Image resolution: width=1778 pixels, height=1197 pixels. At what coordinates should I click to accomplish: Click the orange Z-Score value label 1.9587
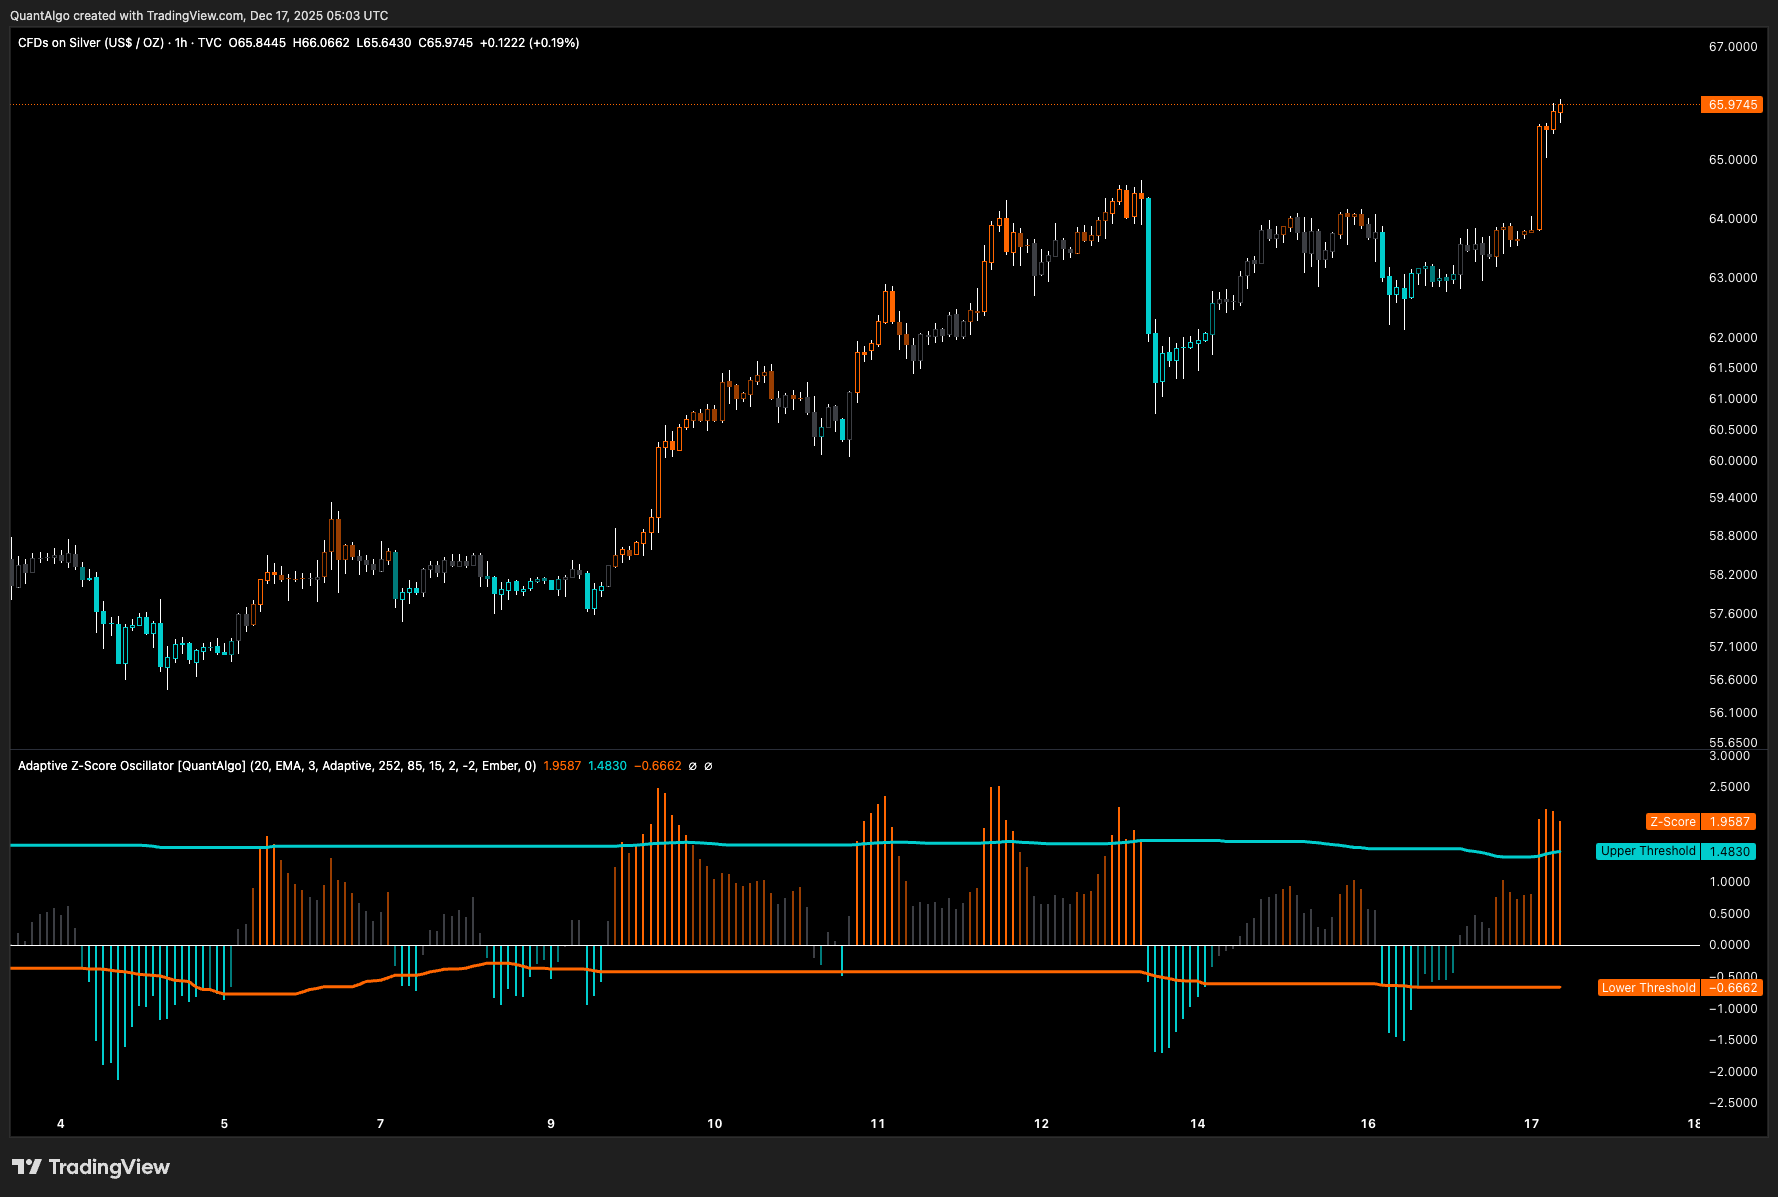coord(1729,822)
